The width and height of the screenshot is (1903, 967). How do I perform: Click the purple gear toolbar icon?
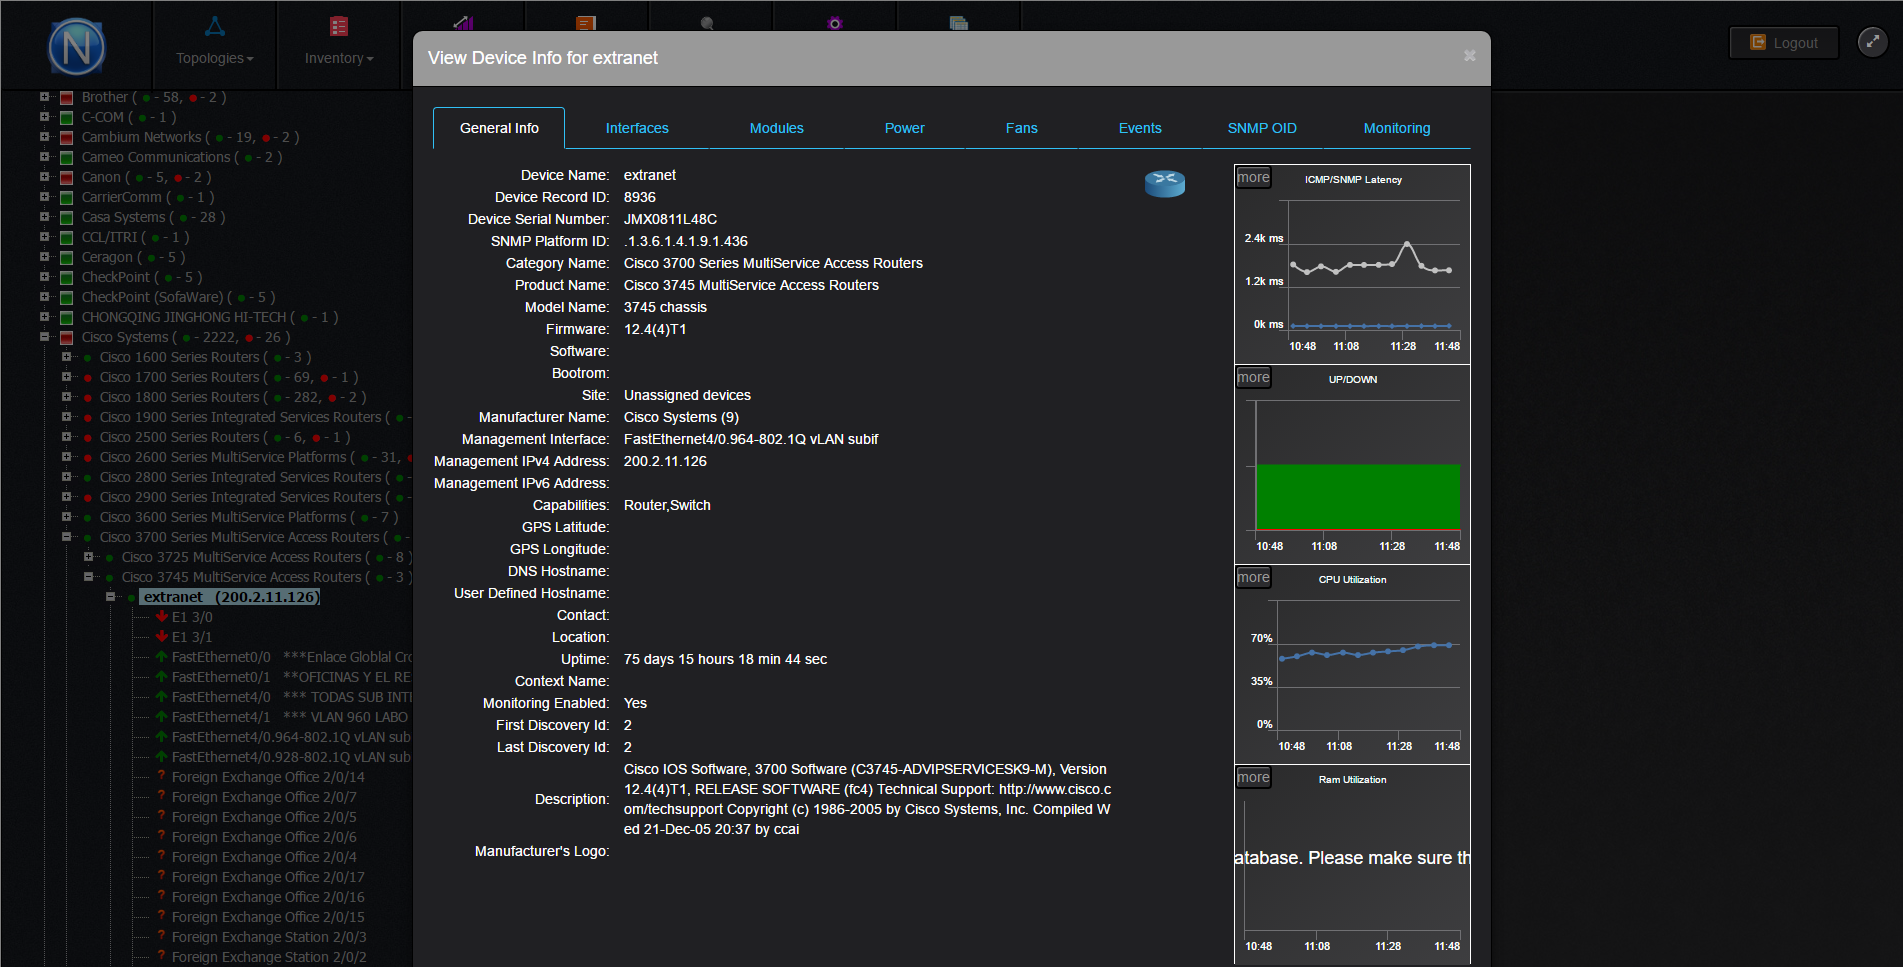coord(835,22)
